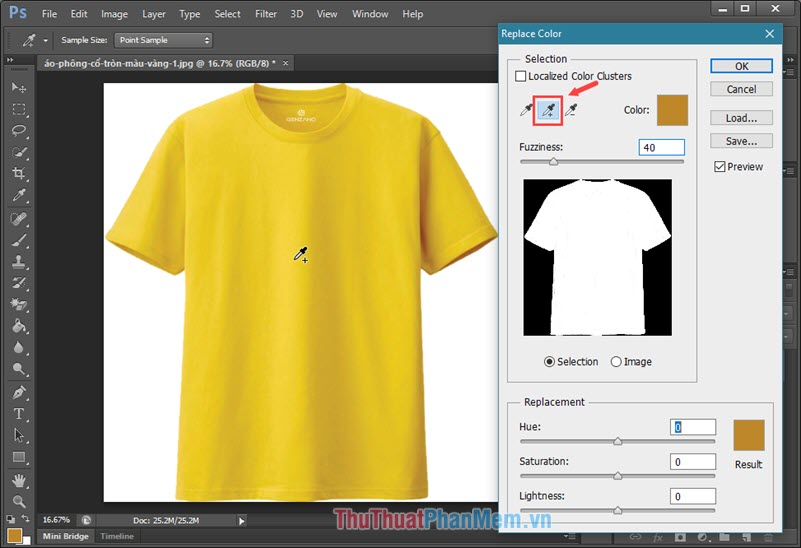
Task: Select the Brush tool
Action: point(19,241)
